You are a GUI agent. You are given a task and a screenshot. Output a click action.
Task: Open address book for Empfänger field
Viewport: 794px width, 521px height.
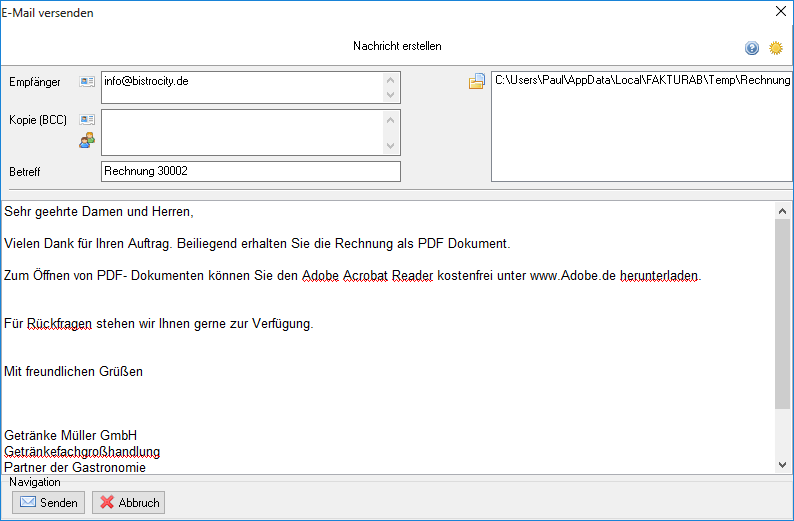(87, 82)
